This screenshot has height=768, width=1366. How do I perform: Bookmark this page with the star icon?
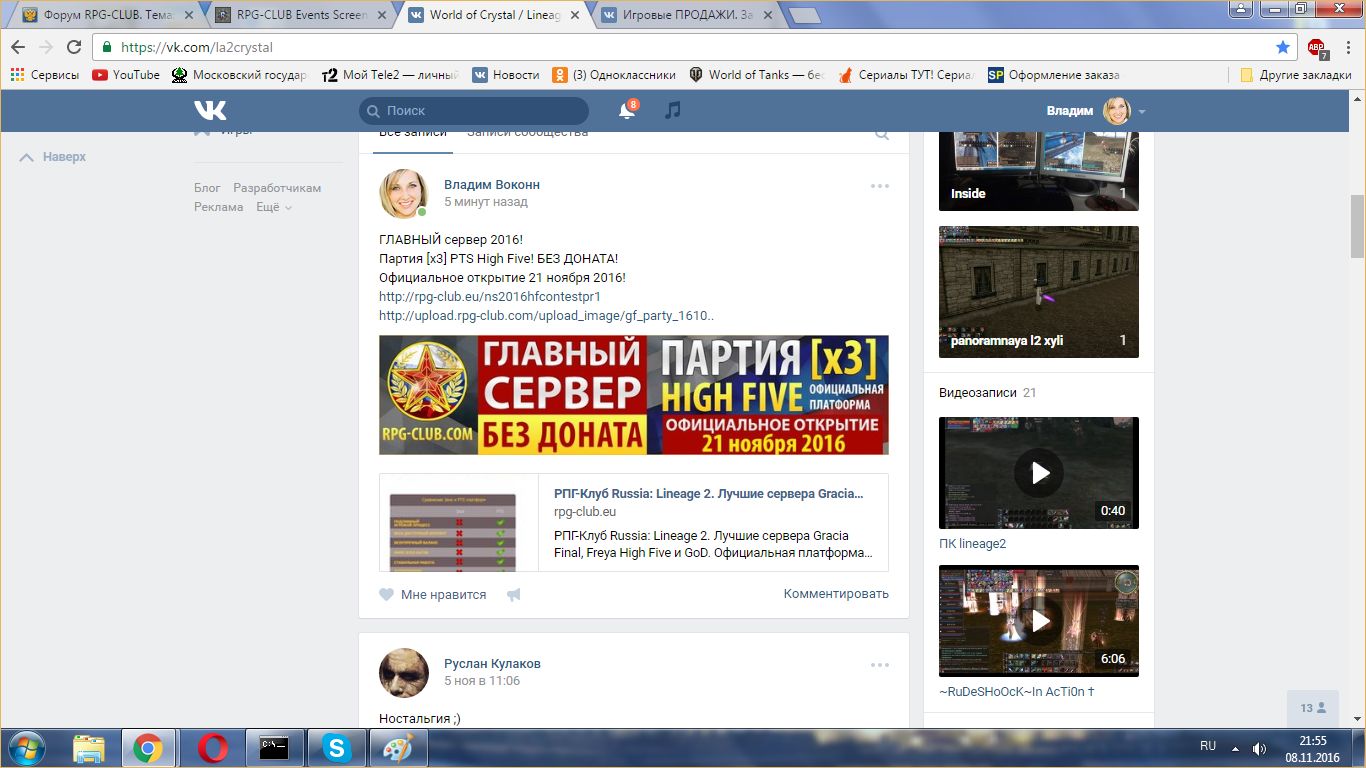coord(1283,47)
